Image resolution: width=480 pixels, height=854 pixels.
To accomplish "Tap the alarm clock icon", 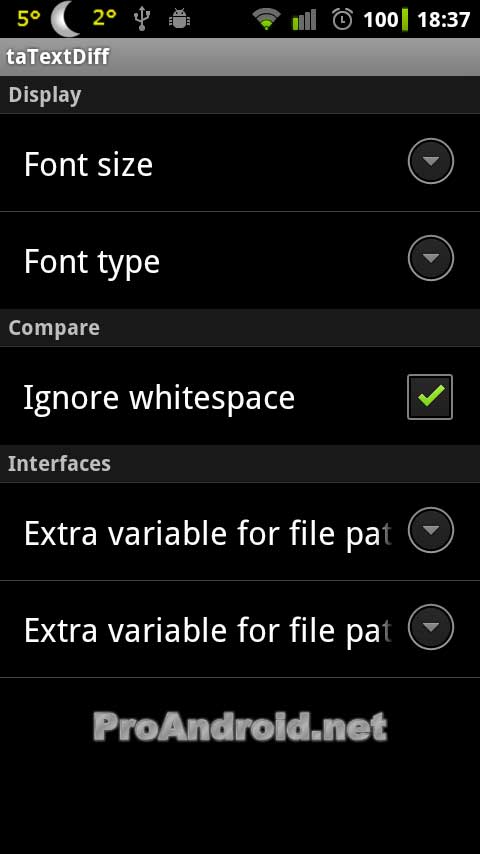I will (342, 20).
